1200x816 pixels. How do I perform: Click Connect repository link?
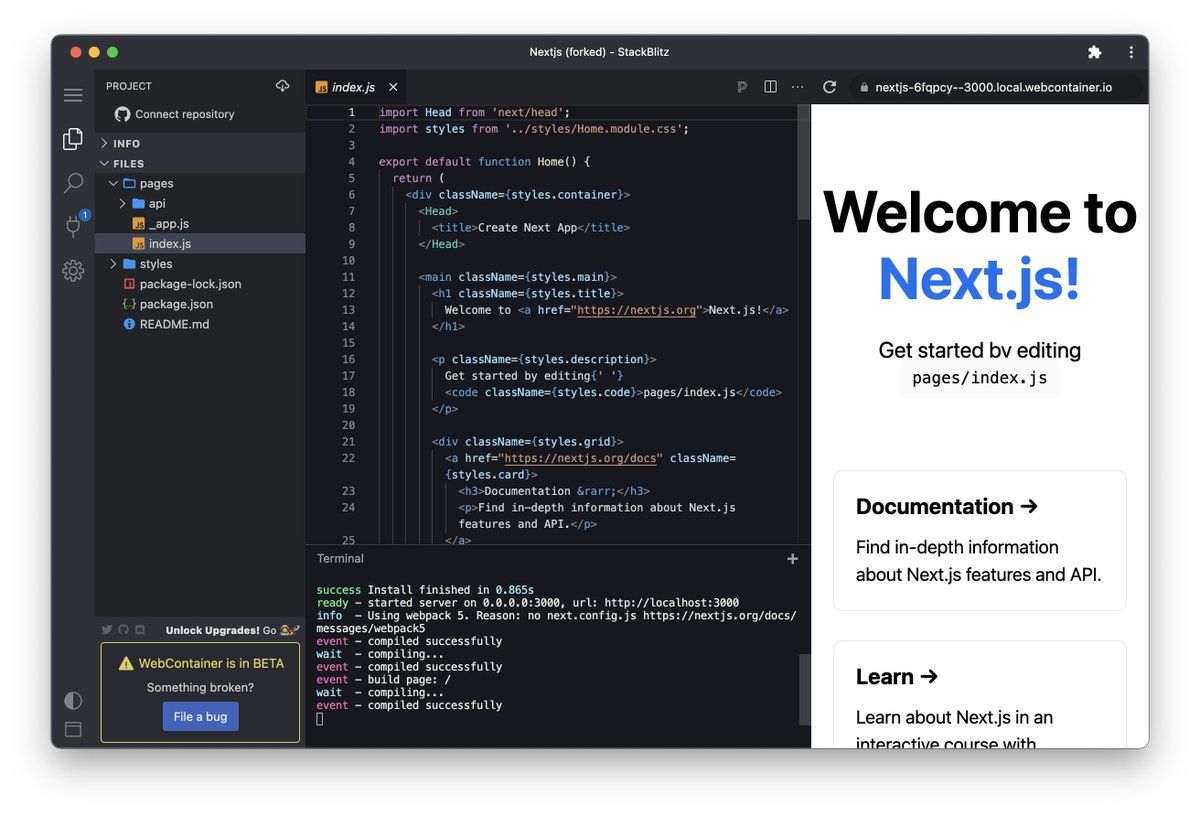pos(185,114)
